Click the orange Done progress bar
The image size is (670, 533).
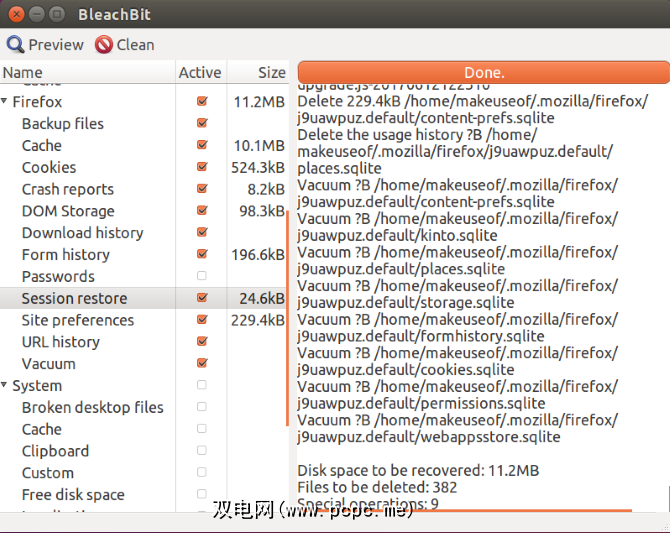(484, 72)
